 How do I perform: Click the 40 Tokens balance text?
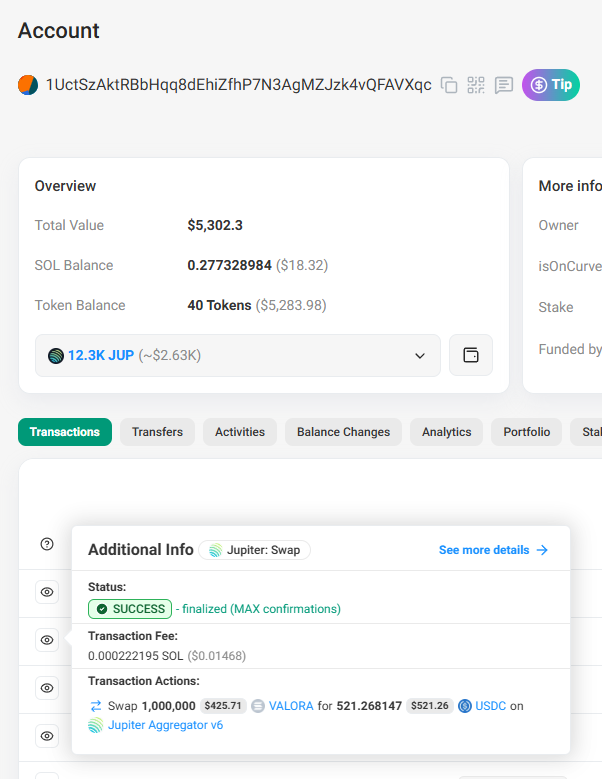click(219, 305)
